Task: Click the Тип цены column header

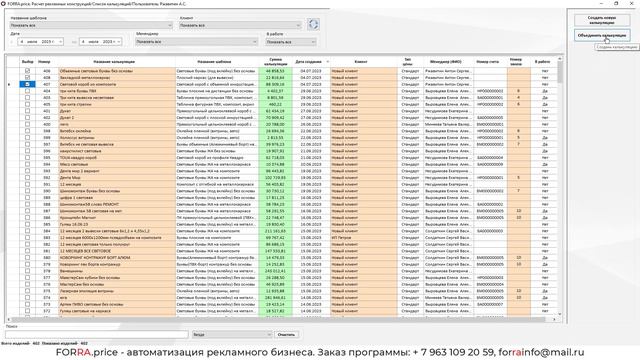Action: tap(407, 62)
